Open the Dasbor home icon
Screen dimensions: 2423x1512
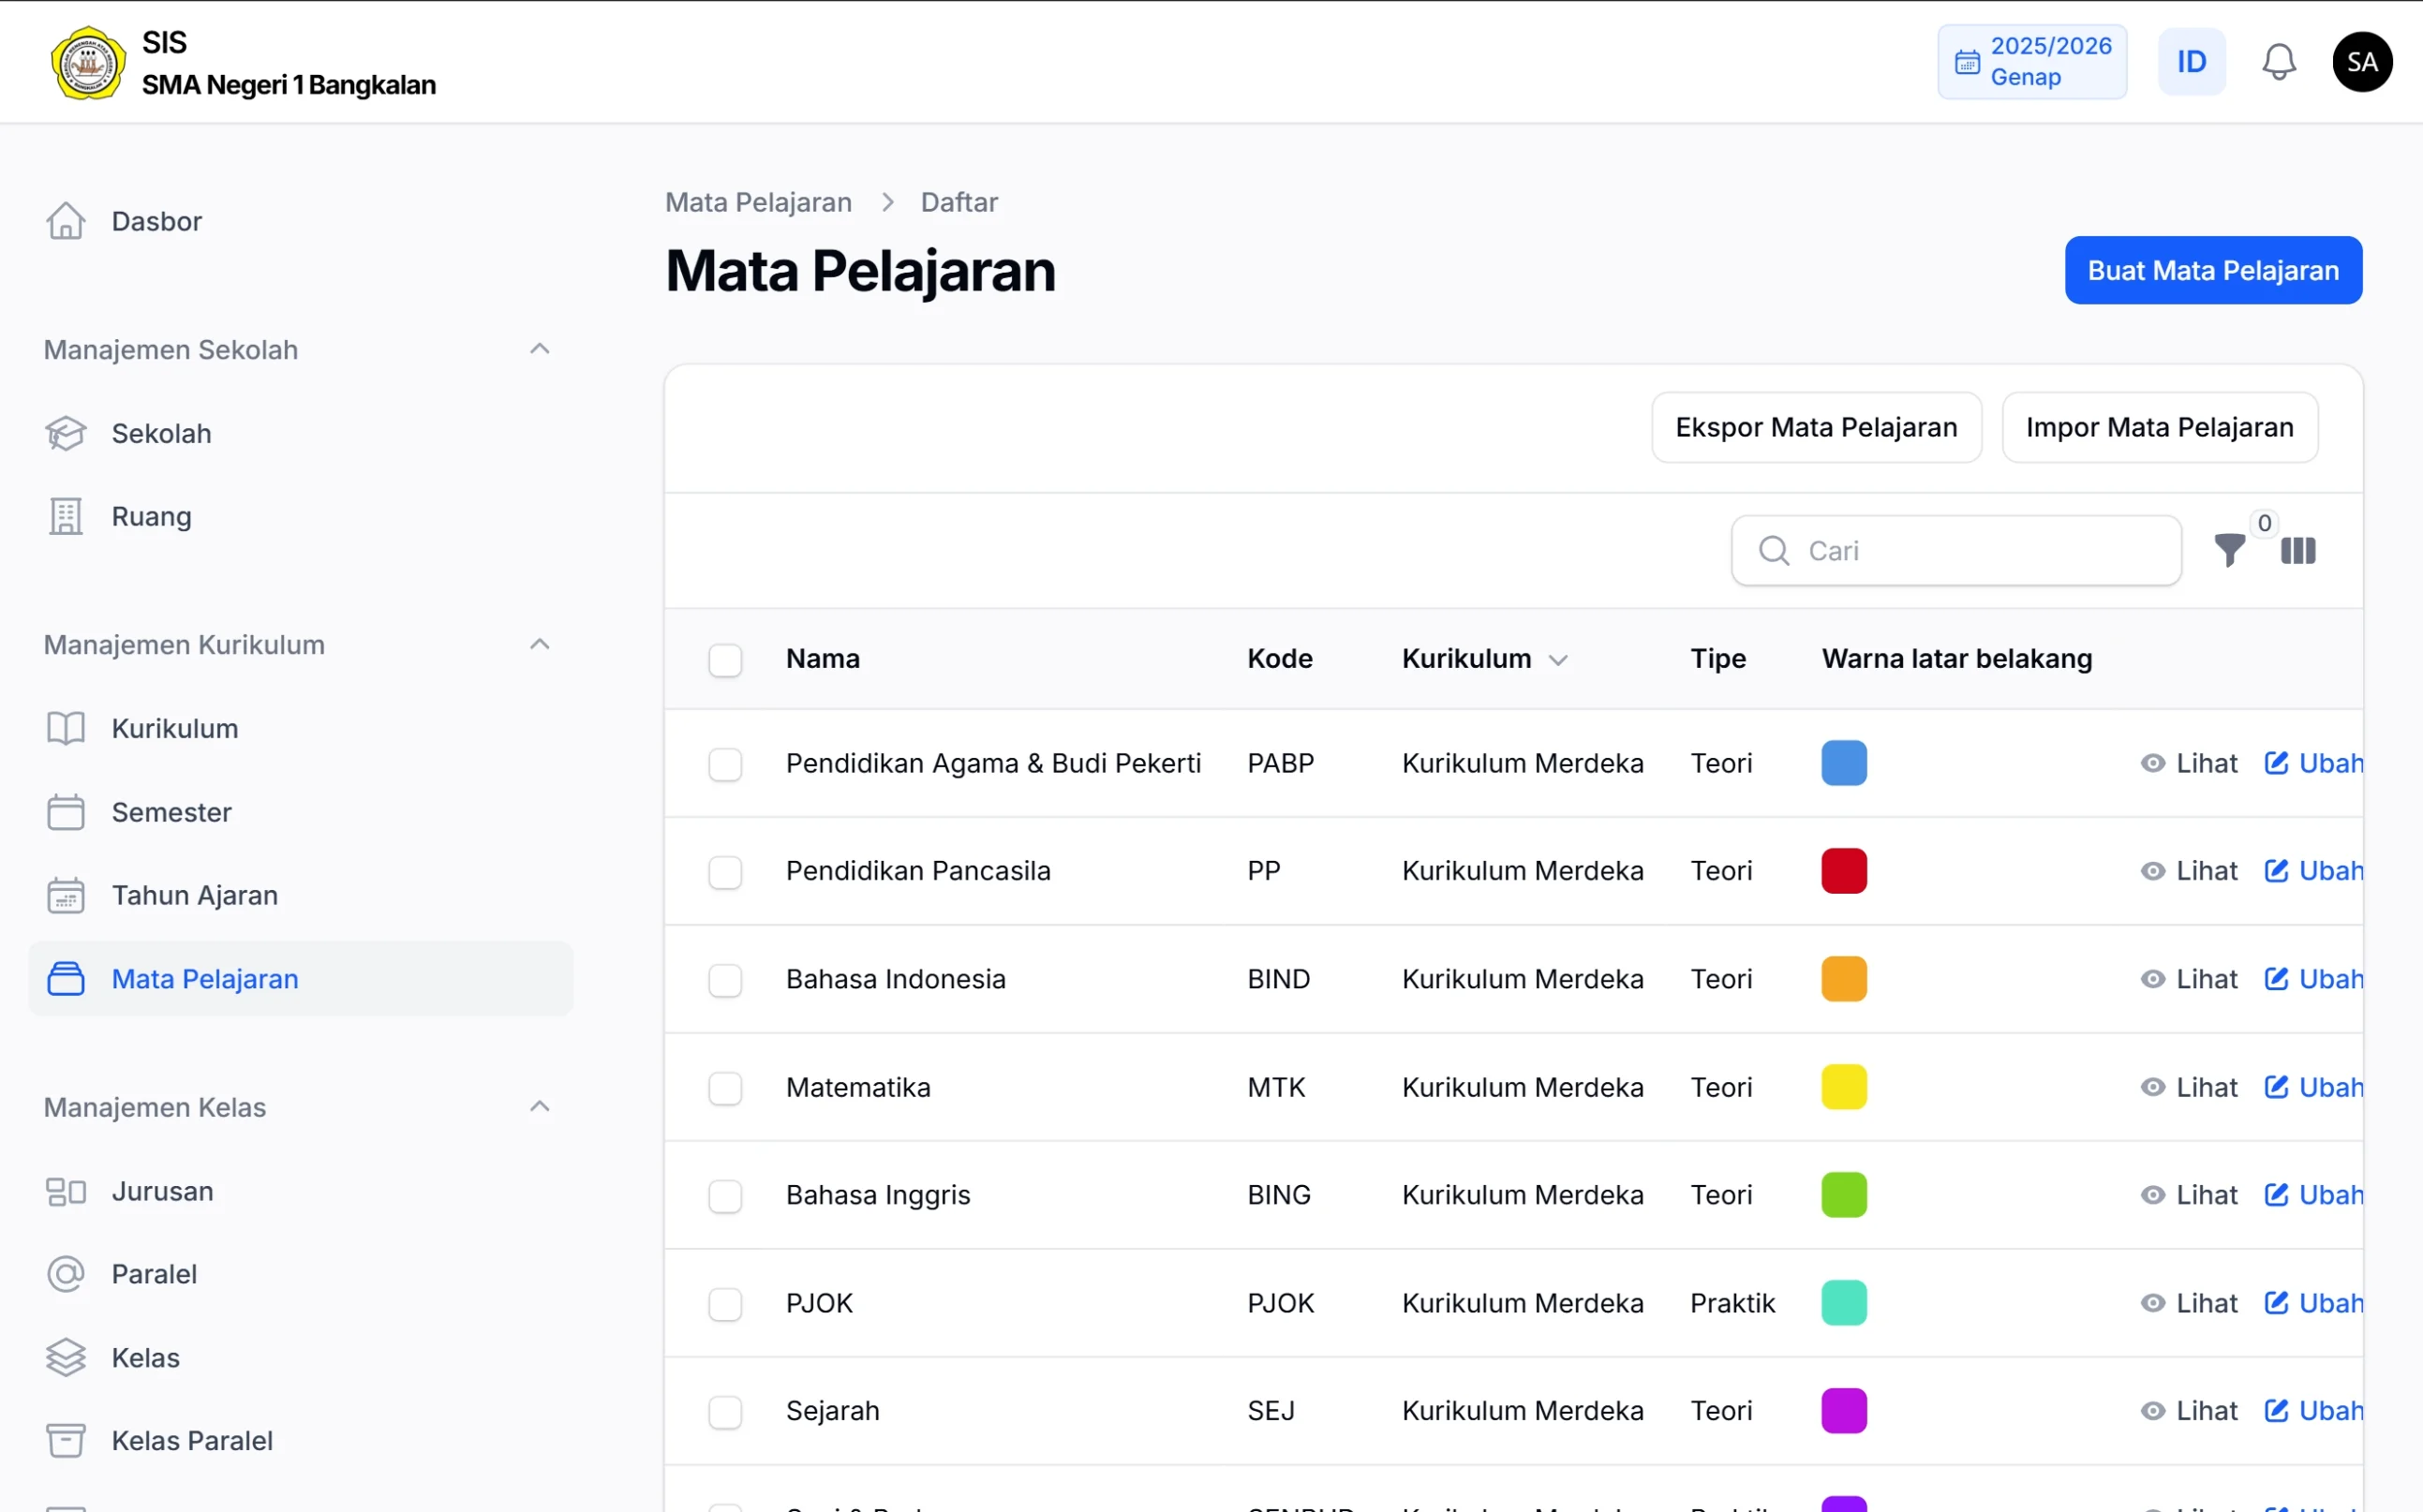[66, 220]
